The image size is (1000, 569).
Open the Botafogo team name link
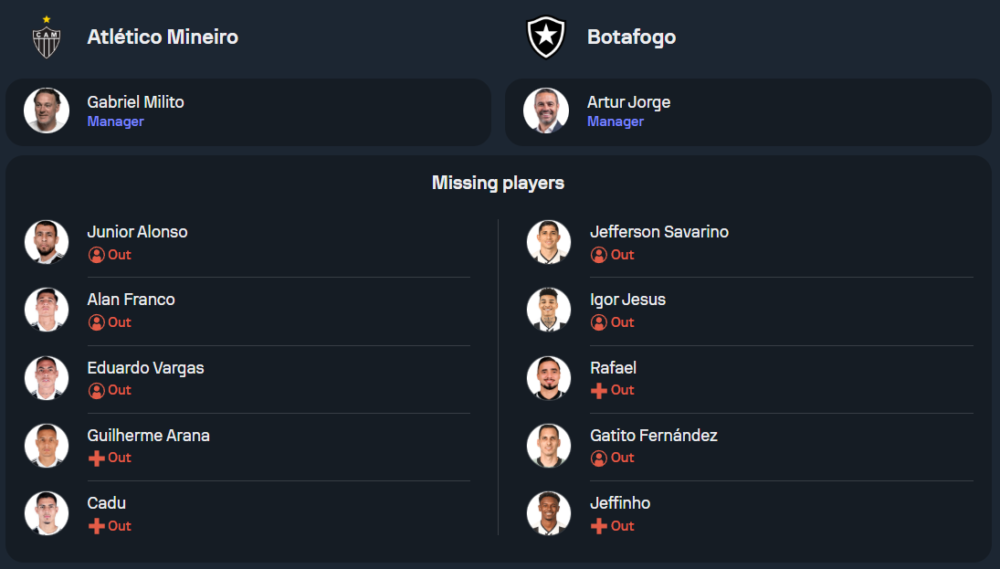pyautogui.click(x=631, y=37)
